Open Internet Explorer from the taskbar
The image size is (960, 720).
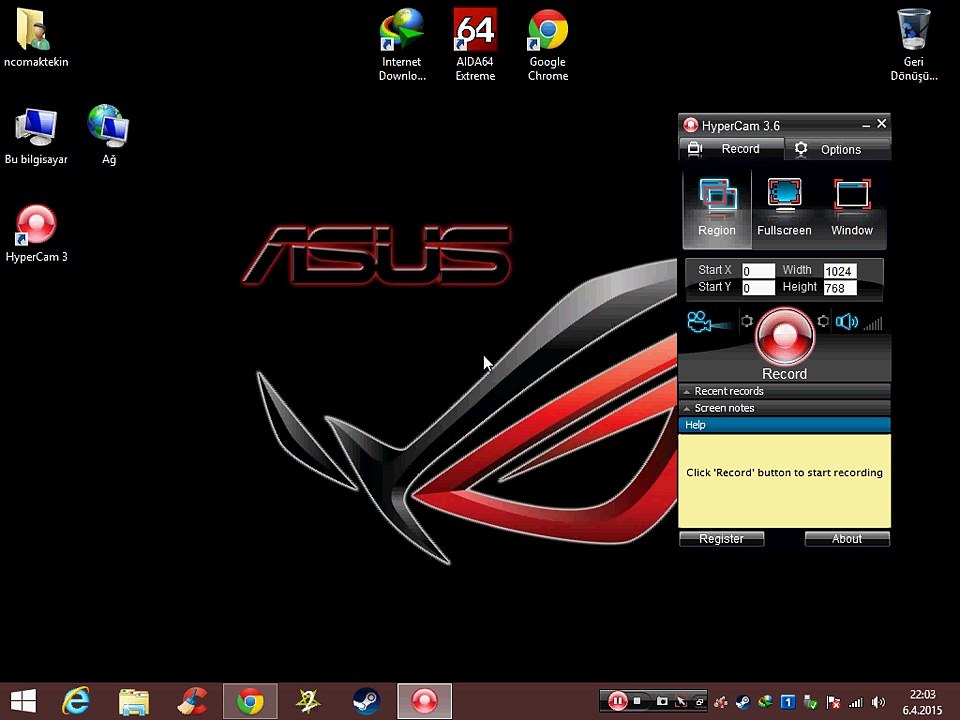coord(76,701)
